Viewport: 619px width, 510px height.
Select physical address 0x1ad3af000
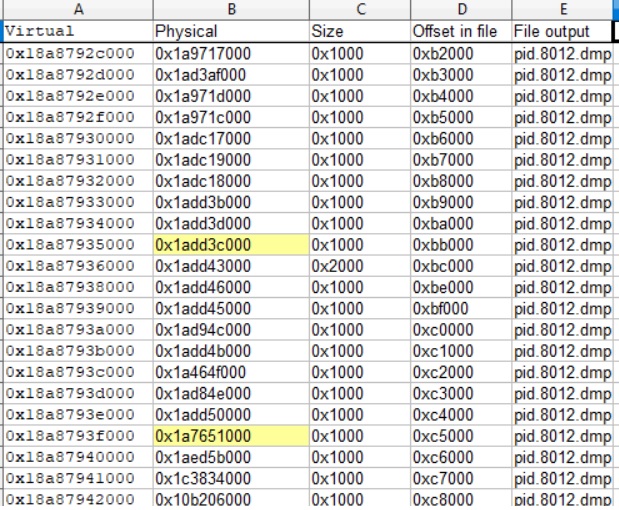coord(231,75)
